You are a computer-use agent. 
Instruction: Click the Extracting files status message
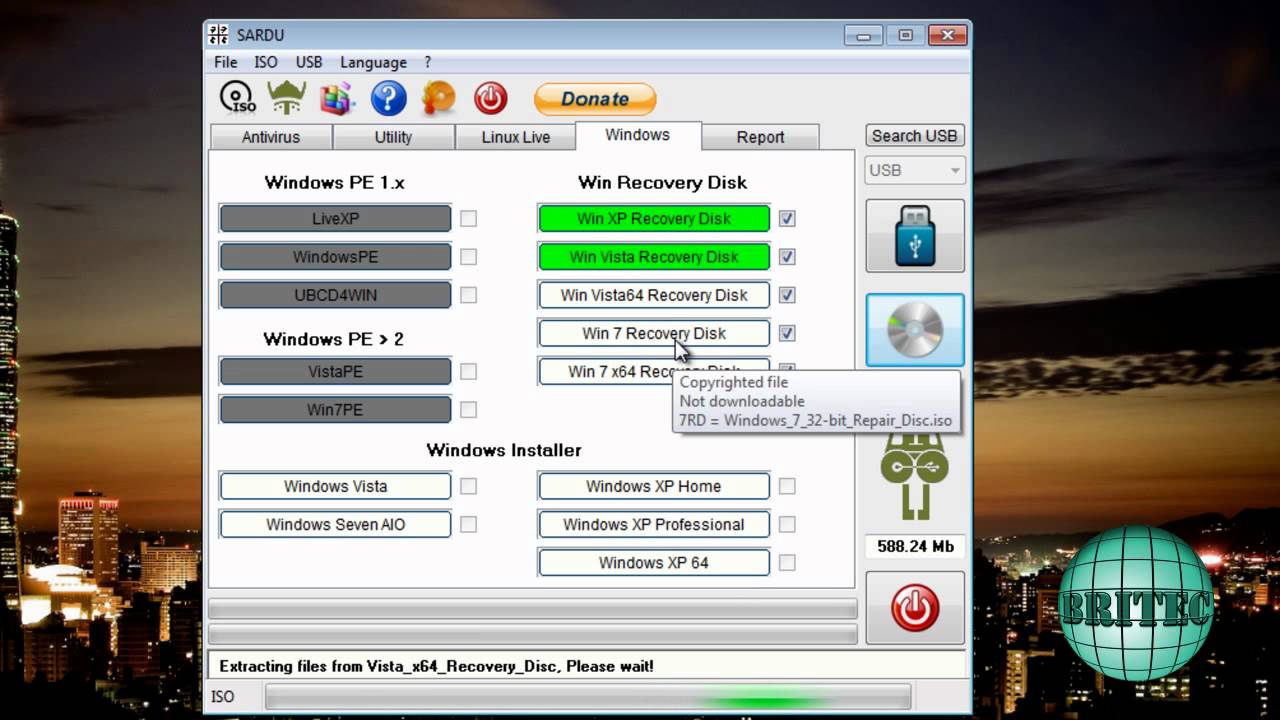coord(436,666)
